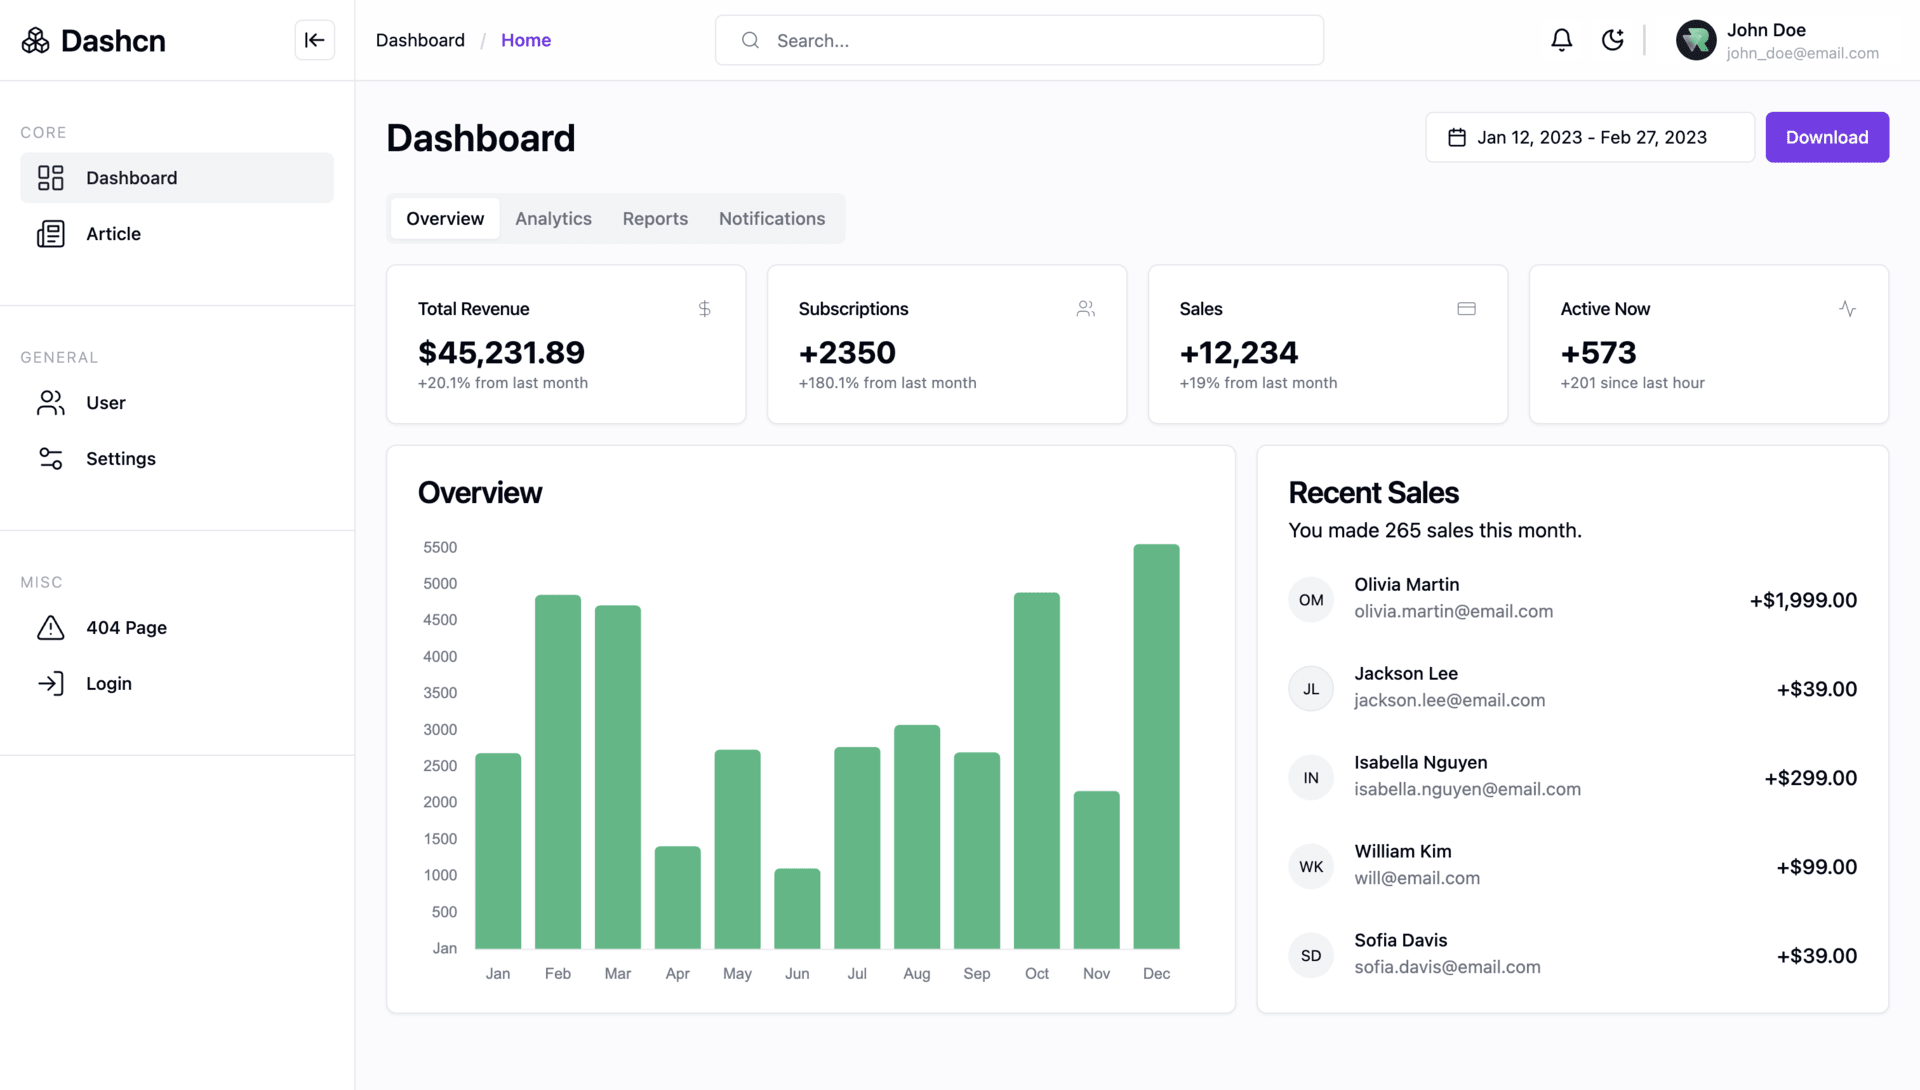Open Settings from the sidebar

point(120,459)
